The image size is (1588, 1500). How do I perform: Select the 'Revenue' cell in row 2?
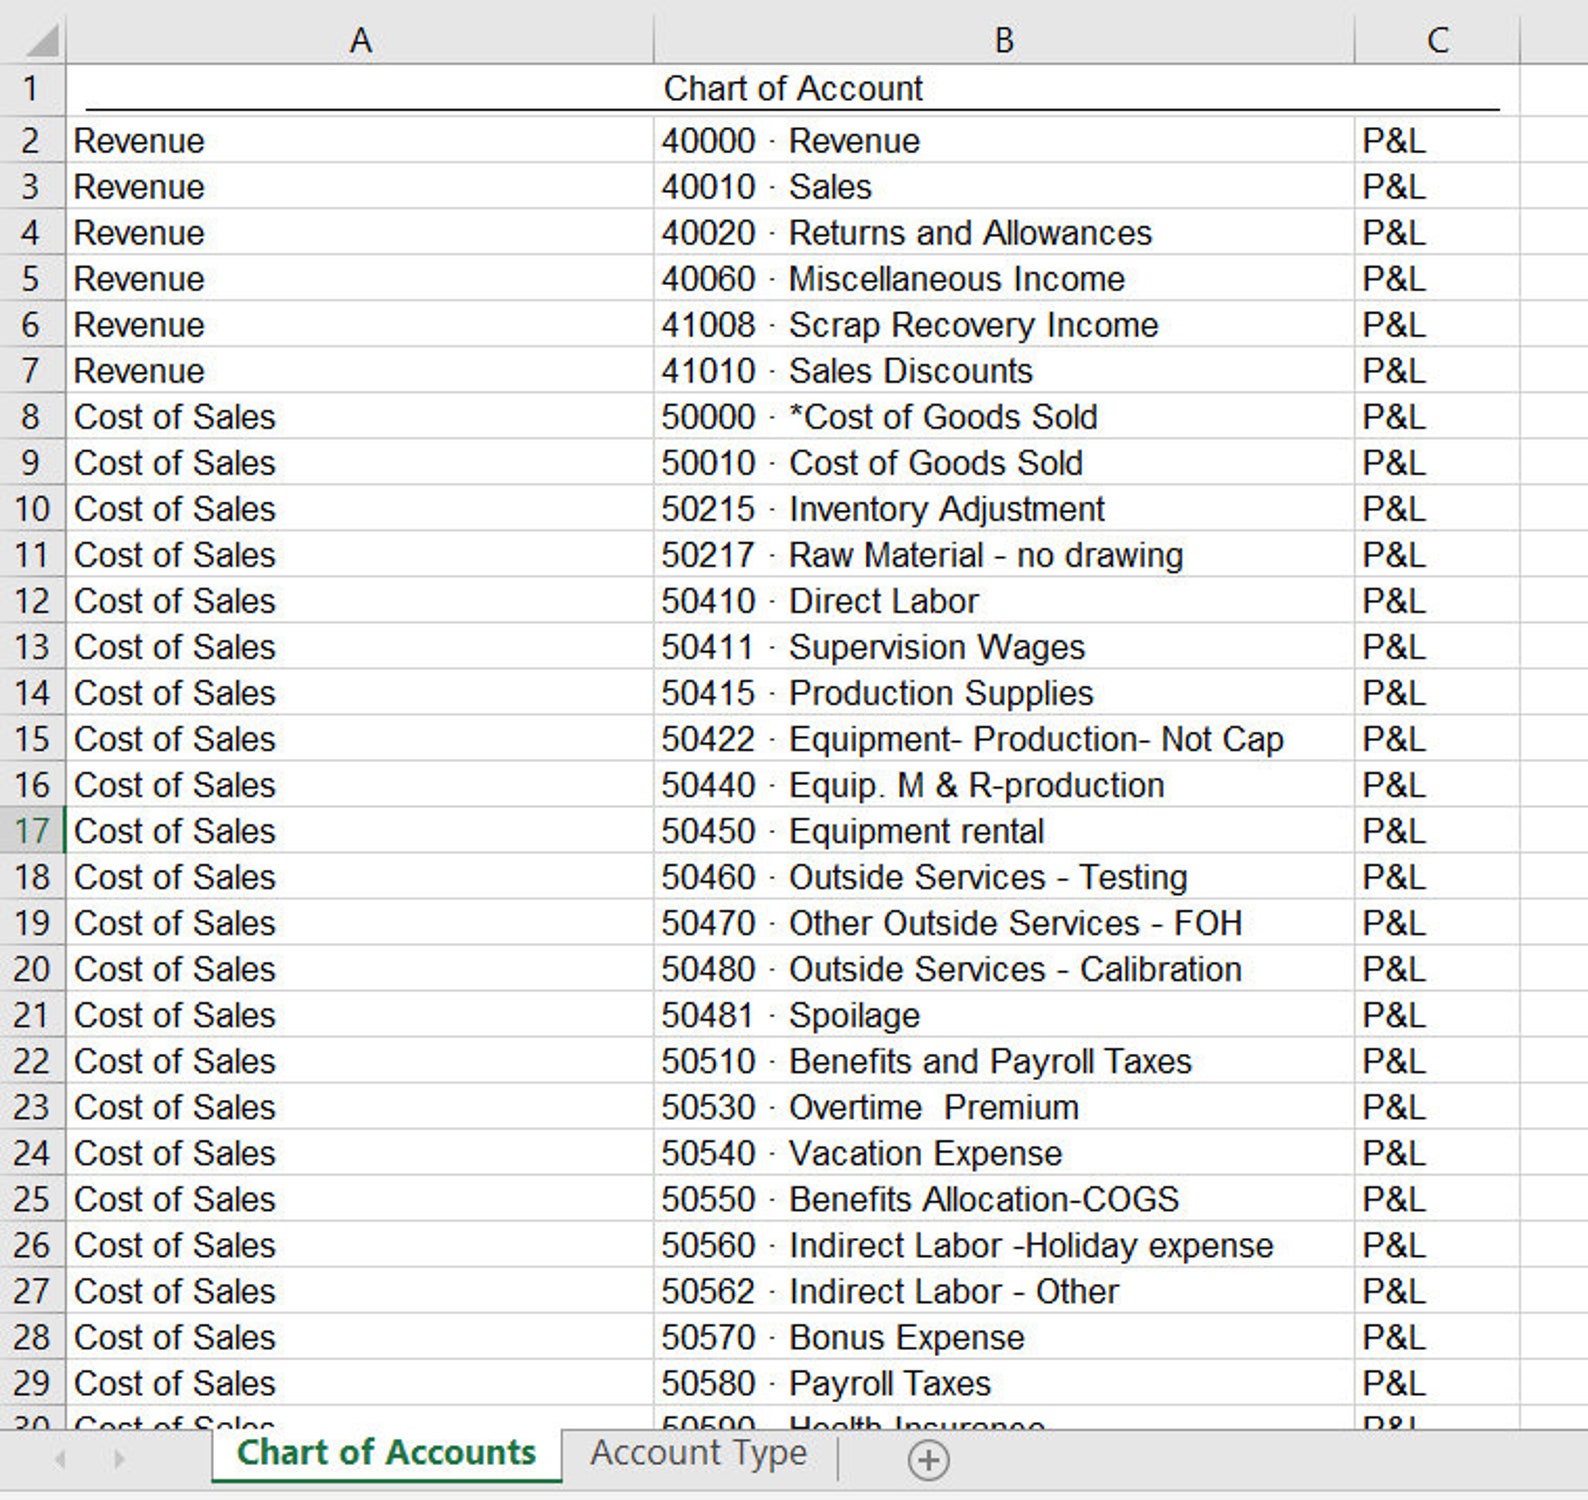click(x=360, y=140)
